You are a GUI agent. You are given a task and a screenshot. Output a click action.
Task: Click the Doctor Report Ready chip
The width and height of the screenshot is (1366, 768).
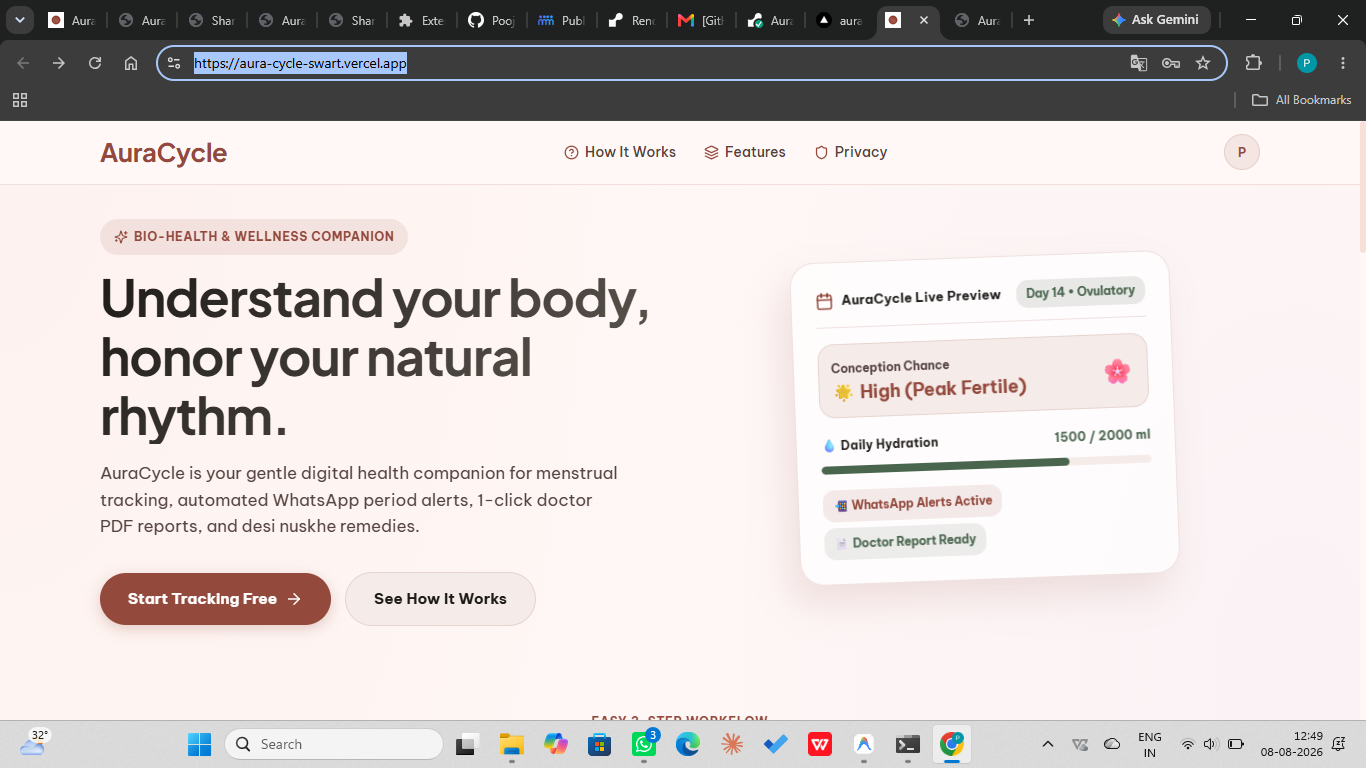pyautogui.click(x=906, y=541)
